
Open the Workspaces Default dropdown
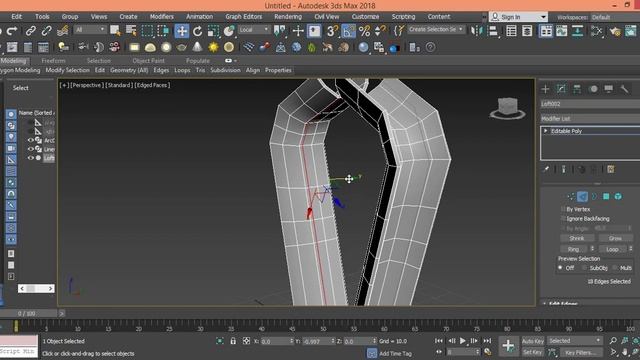pos(616,17)
